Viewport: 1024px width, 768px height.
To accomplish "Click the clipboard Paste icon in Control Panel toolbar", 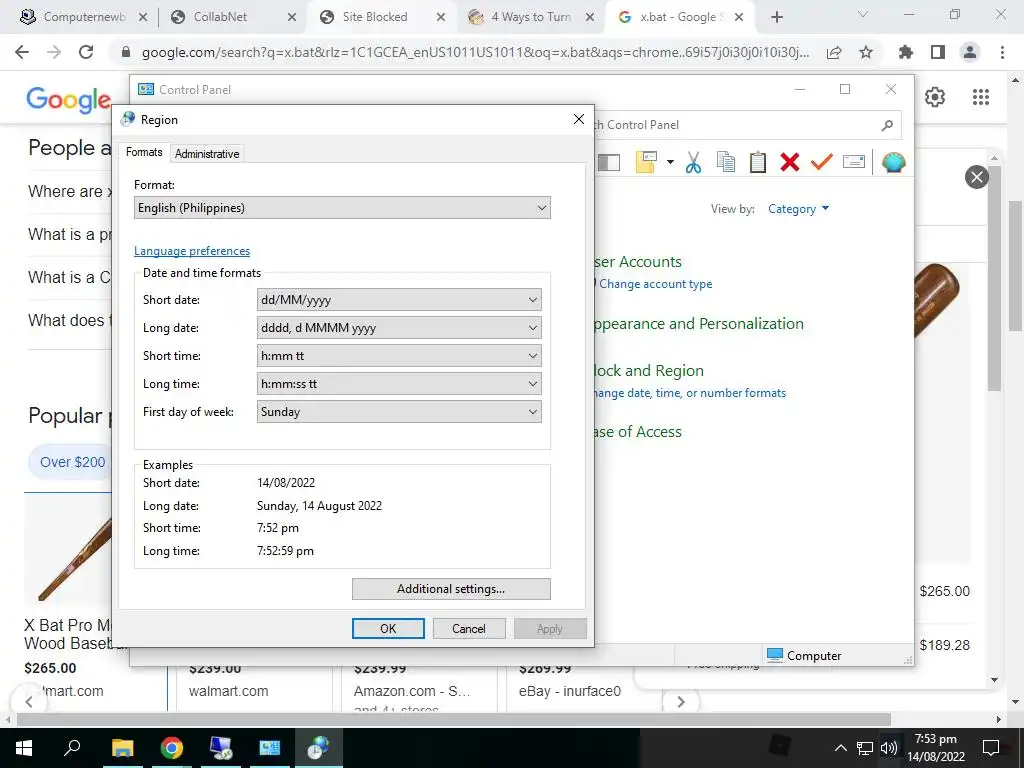I will point(758,162).
